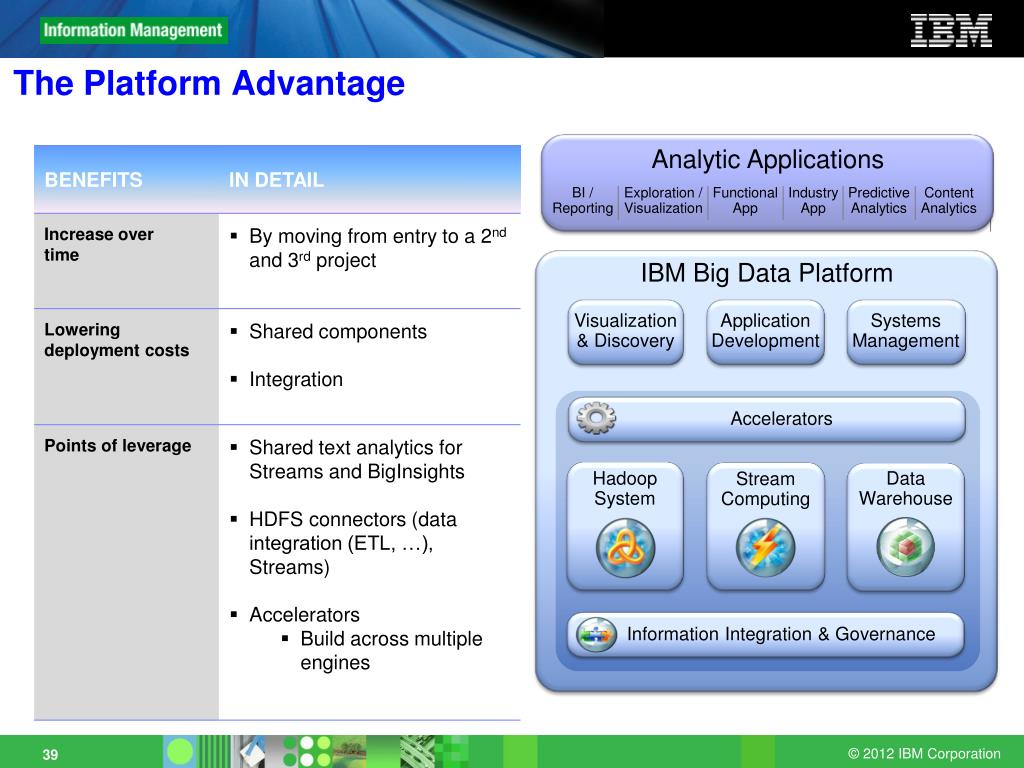Click the Hadoop System knot icon
This screenshot has height=768, width=1024.
[625, 548]
